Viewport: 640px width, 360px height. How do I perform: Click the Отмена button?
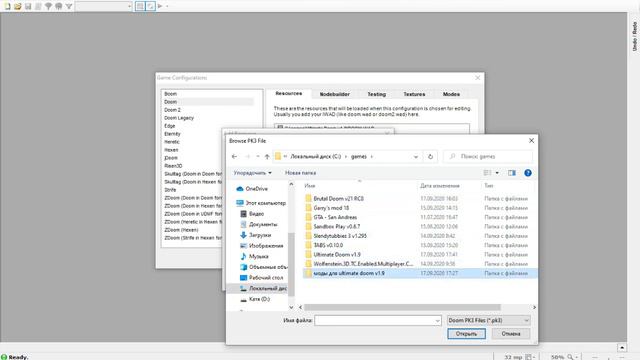coord(511,334)
